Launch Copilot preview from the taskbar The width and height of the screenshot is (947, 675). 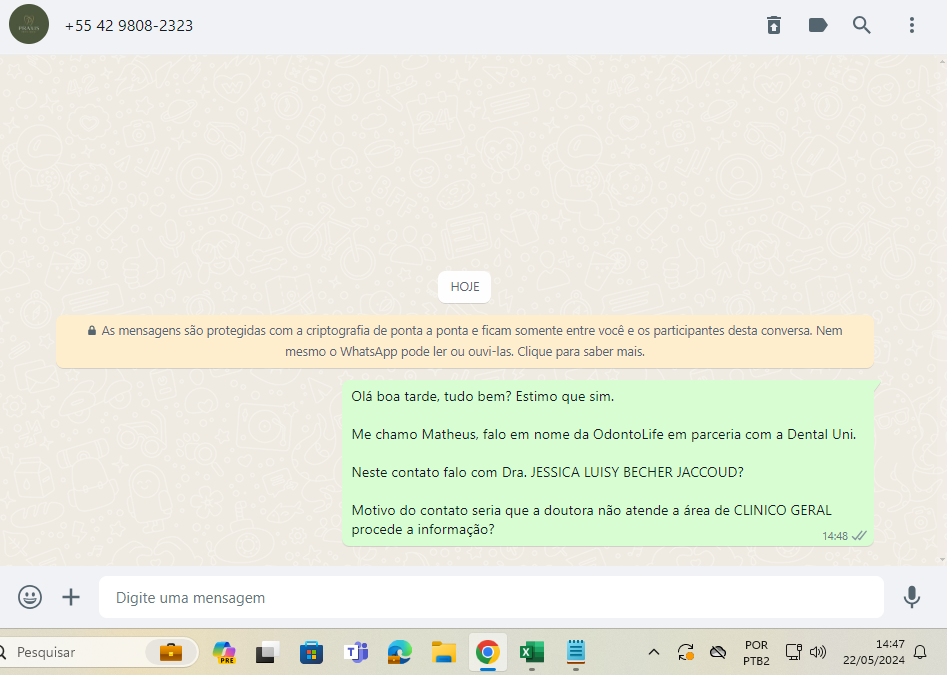pyautogui.click(x=224, y=653)
